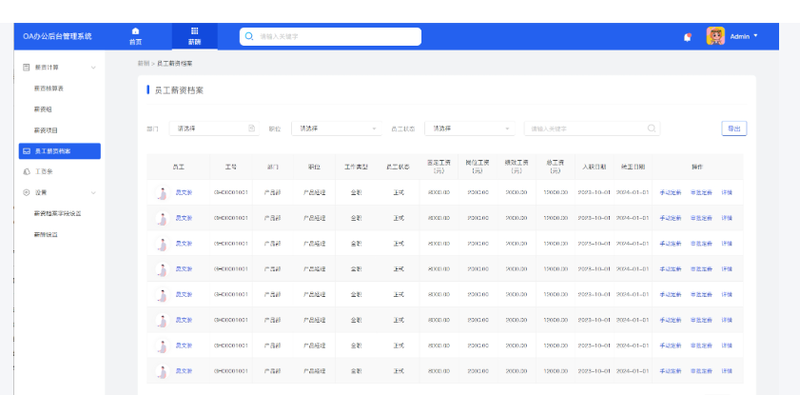Click 详情 link in the first table row
Viewport: 800px width, 395px height.
pyautogui.click(x=727, y=193)
